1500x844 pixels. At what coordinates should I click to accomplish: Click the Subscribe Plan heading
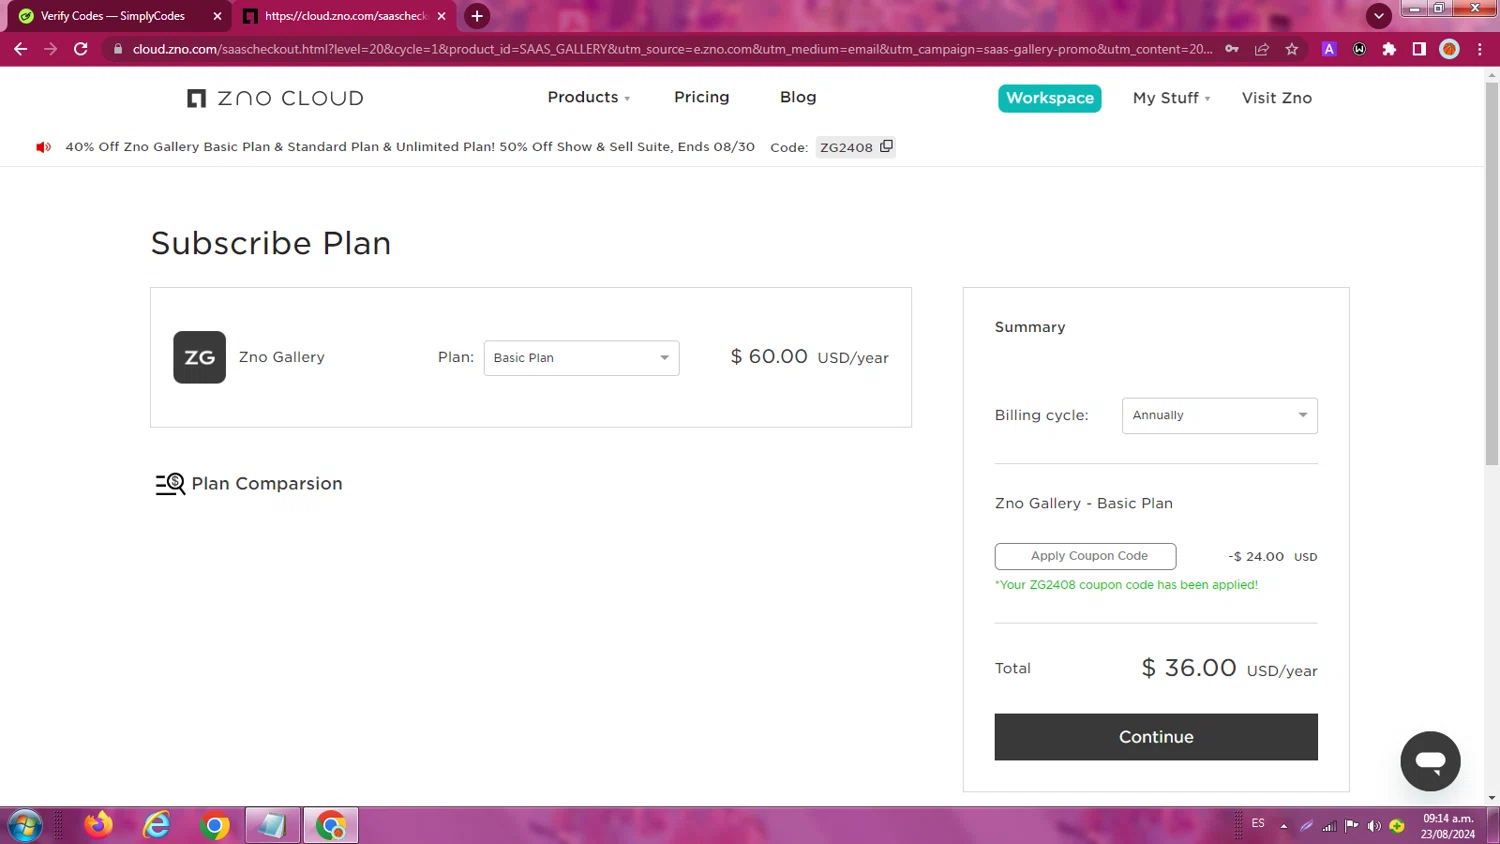click(271, 243)
